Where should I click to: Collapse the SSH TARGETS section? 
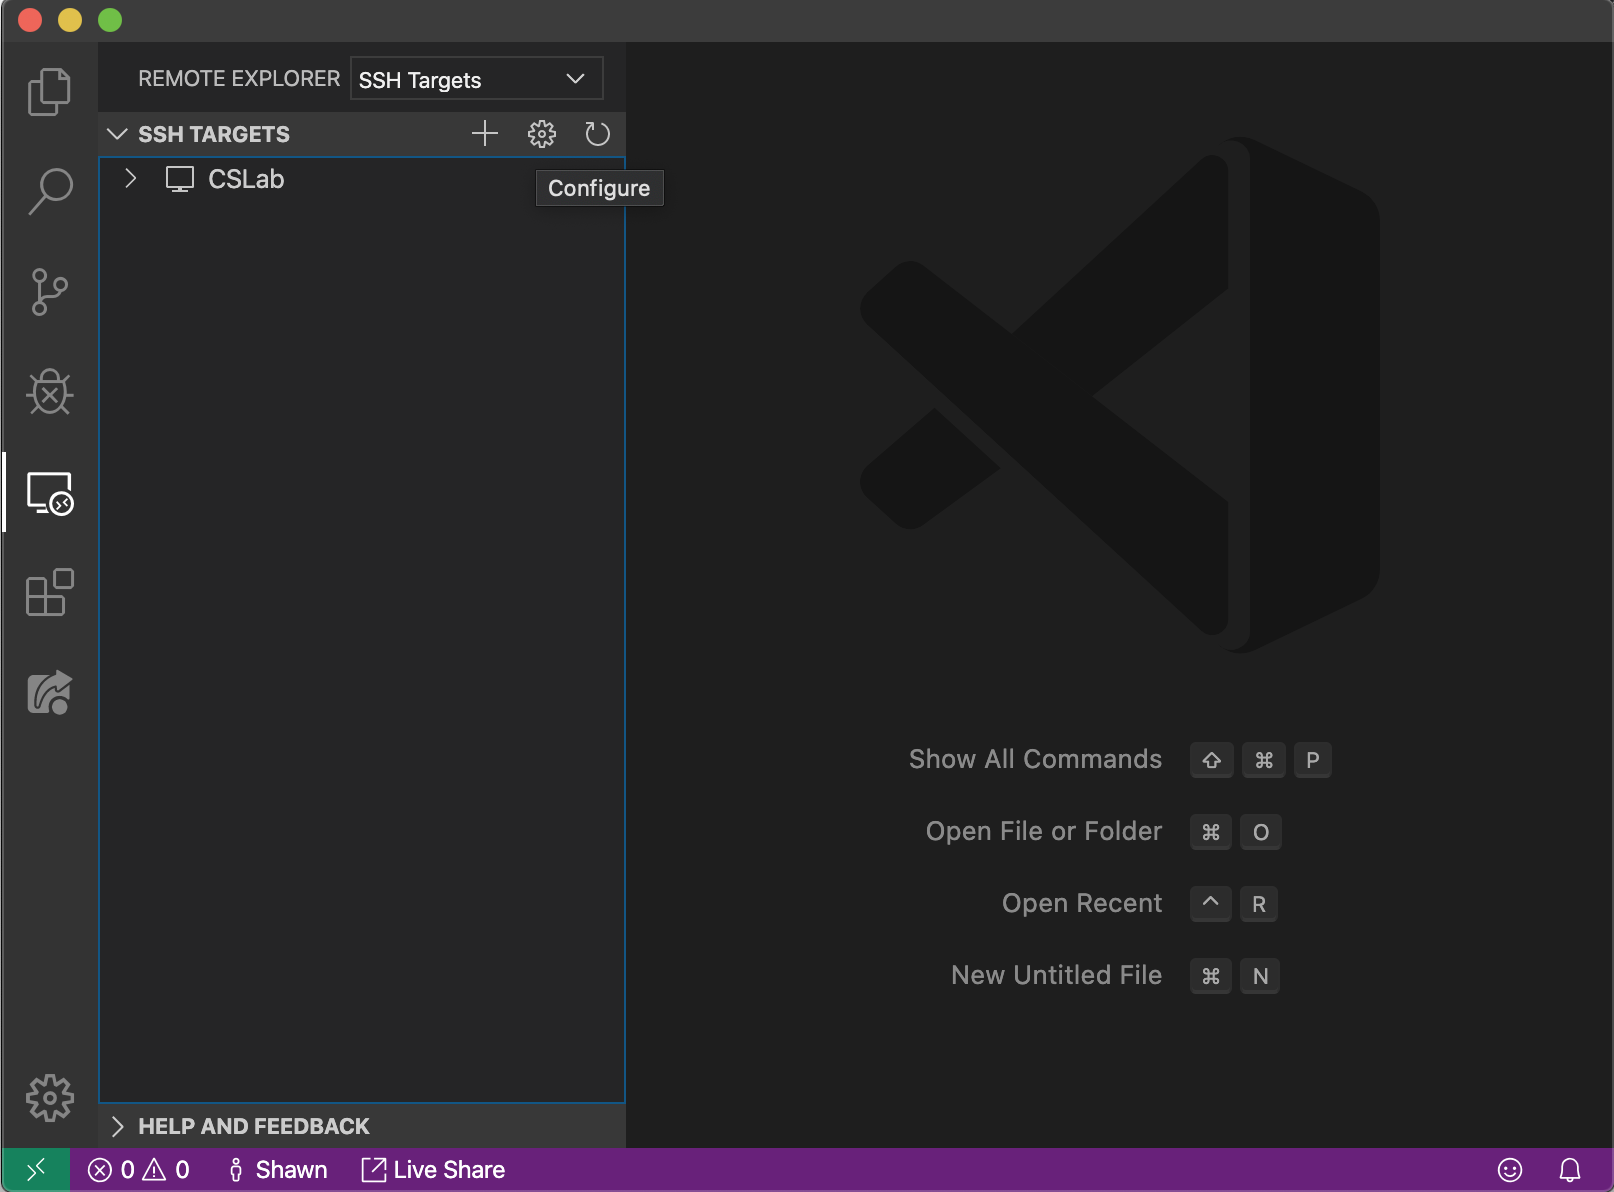(x=117, y=134)
